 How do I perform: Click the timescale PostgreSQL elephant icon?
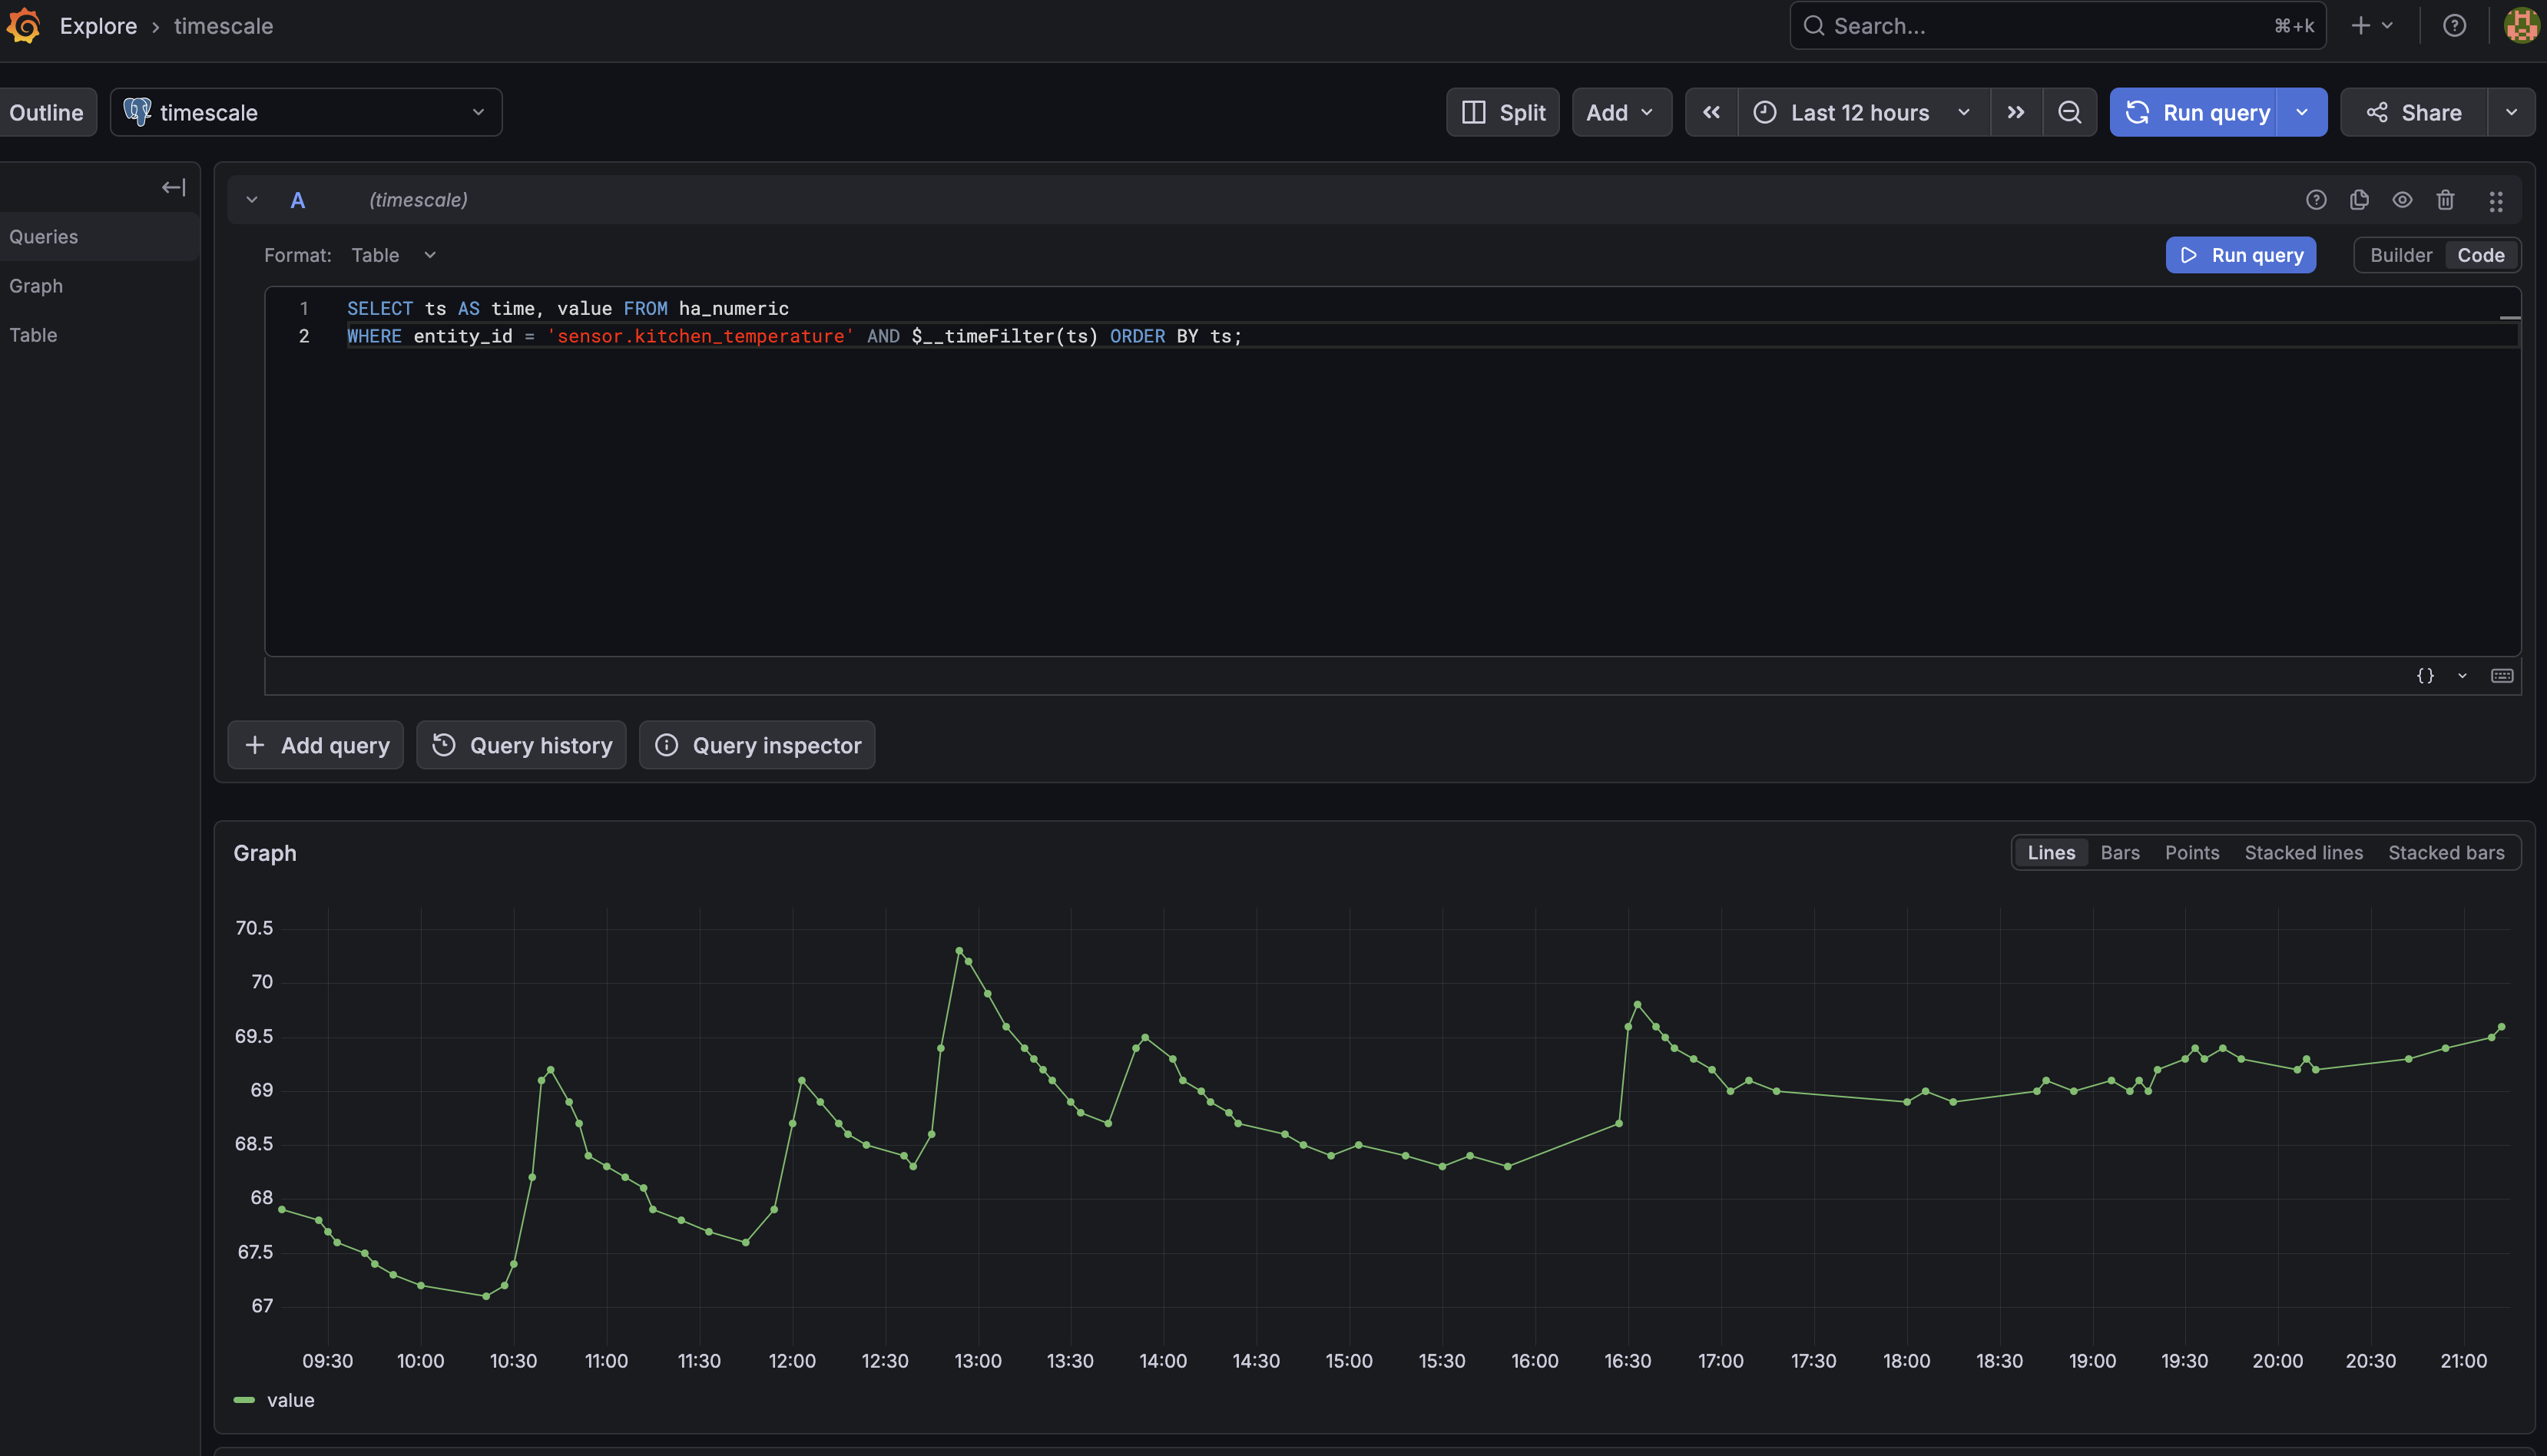(137, 112)
